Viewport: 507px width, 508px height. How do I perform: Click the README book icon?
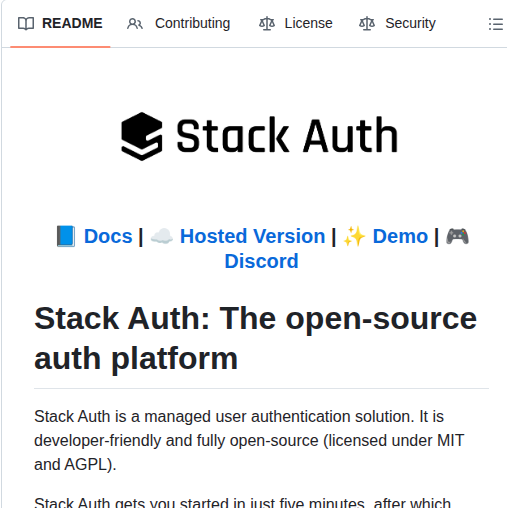pos(26,24)
